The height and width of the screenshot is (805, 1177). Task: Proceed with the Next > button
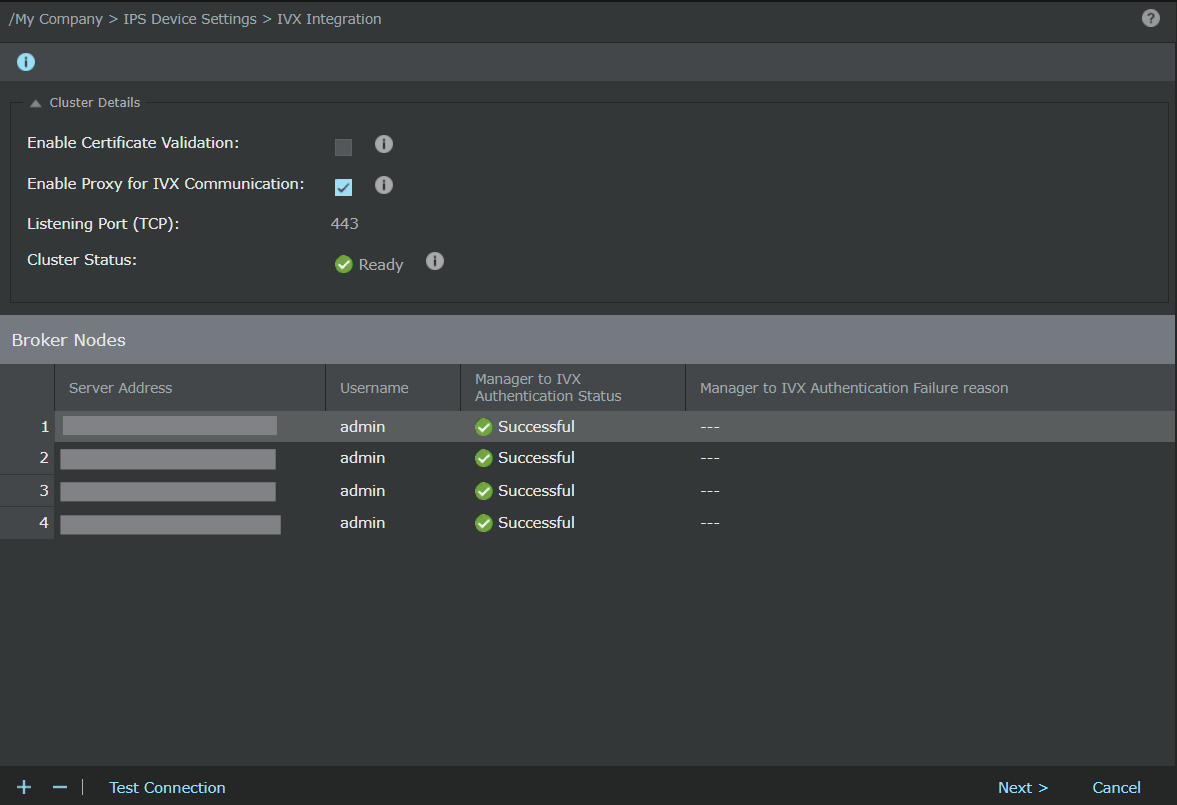coord(1022,788)
